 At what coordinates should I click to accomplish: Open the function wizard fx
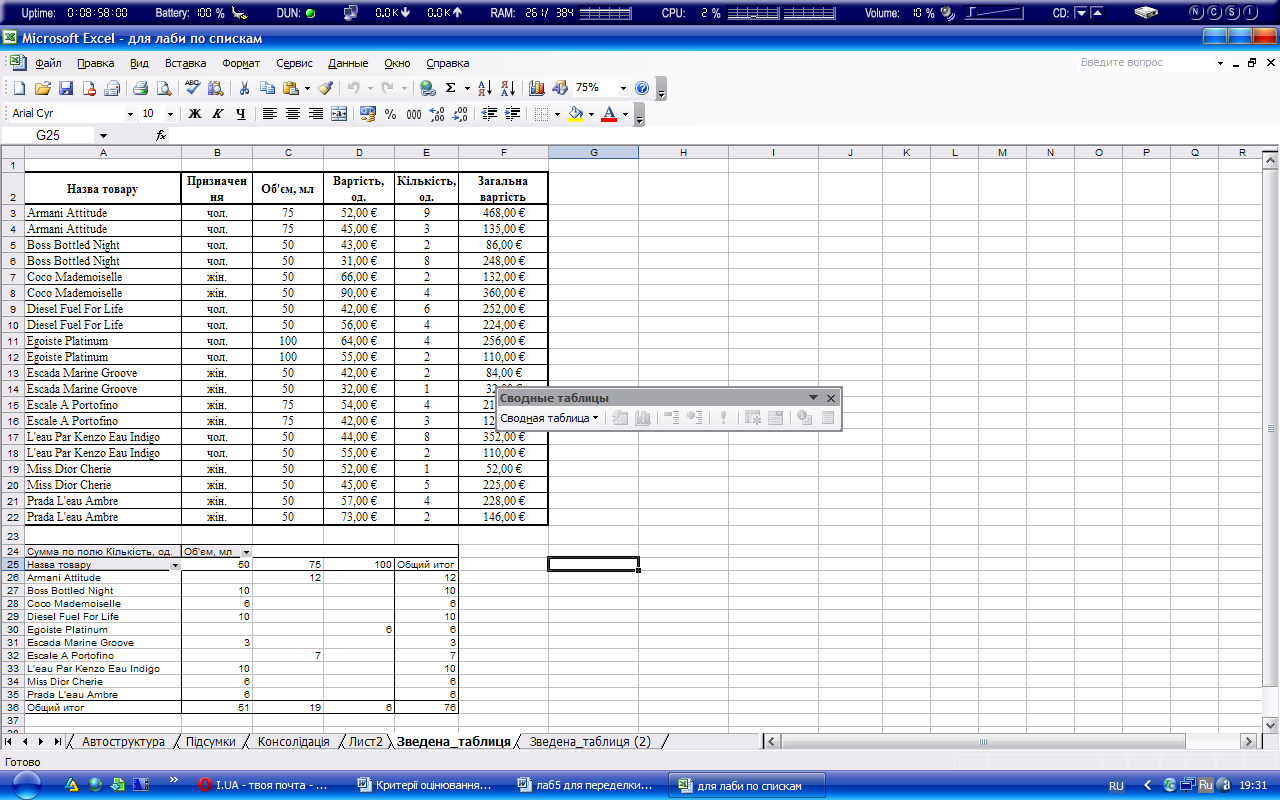coord(161,135)
